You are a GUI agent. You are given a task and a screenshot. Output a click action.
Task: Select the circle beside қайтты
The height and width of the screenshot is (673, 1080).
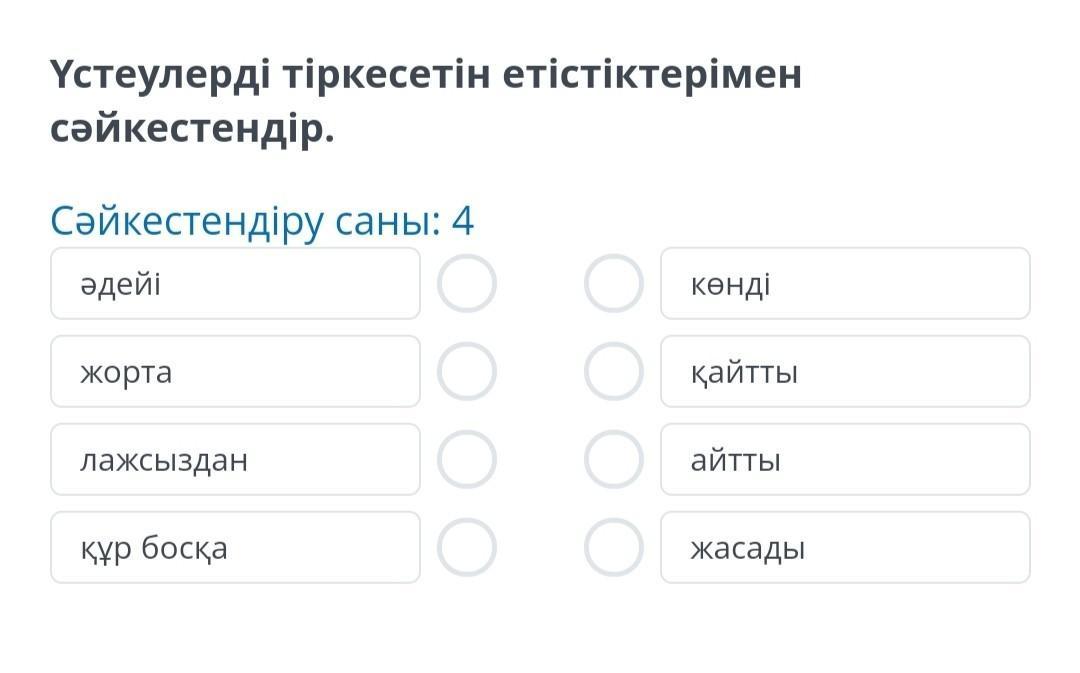613,372
